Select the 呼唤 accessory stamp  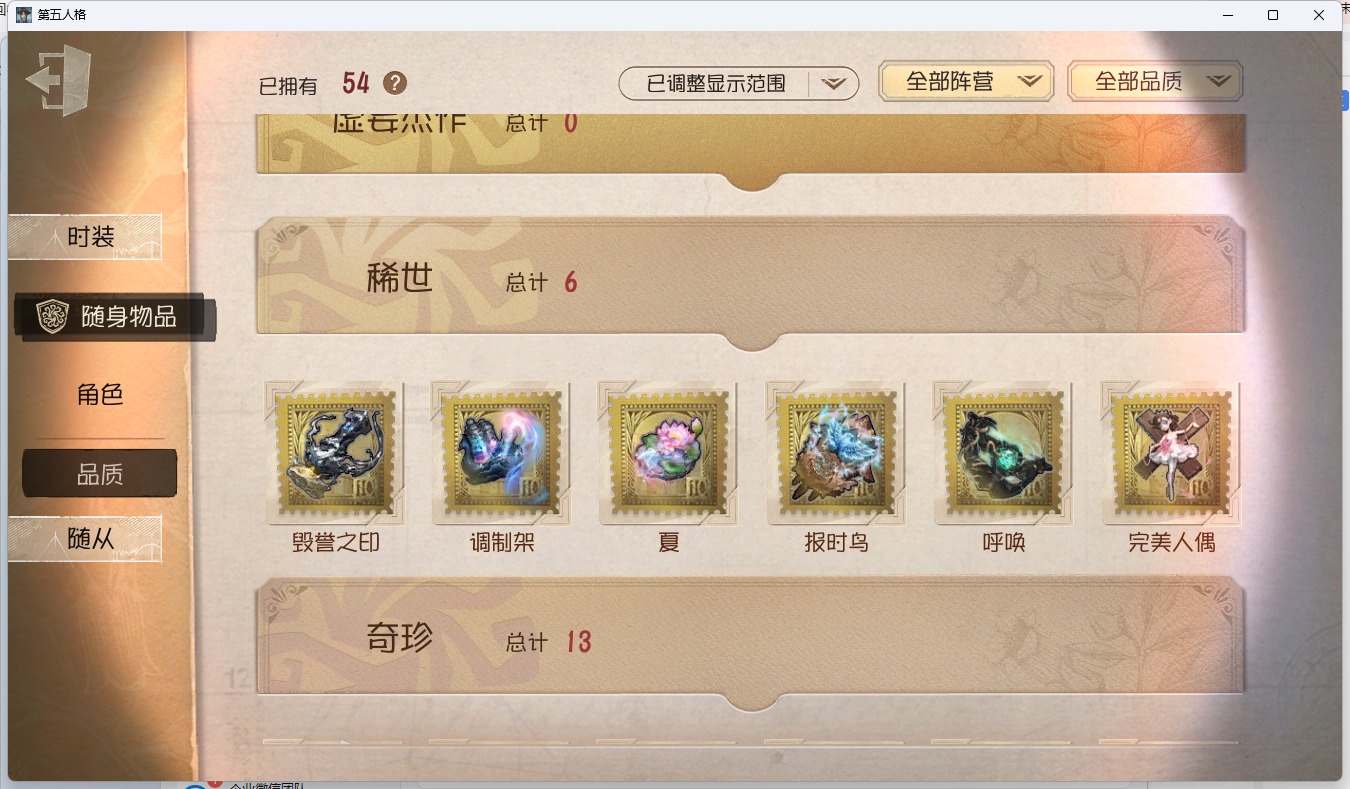1003,452
